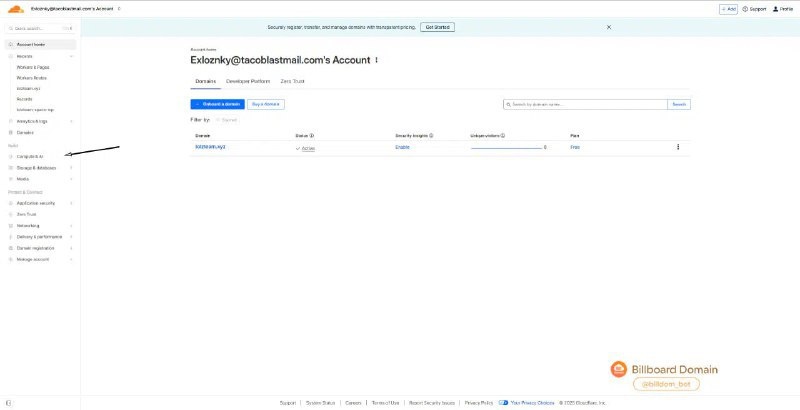Image resolution: width=800 pixels, height=410 pixels.
Task: Collapse the Recents section in the sidebar
Action: pos(71,57)
